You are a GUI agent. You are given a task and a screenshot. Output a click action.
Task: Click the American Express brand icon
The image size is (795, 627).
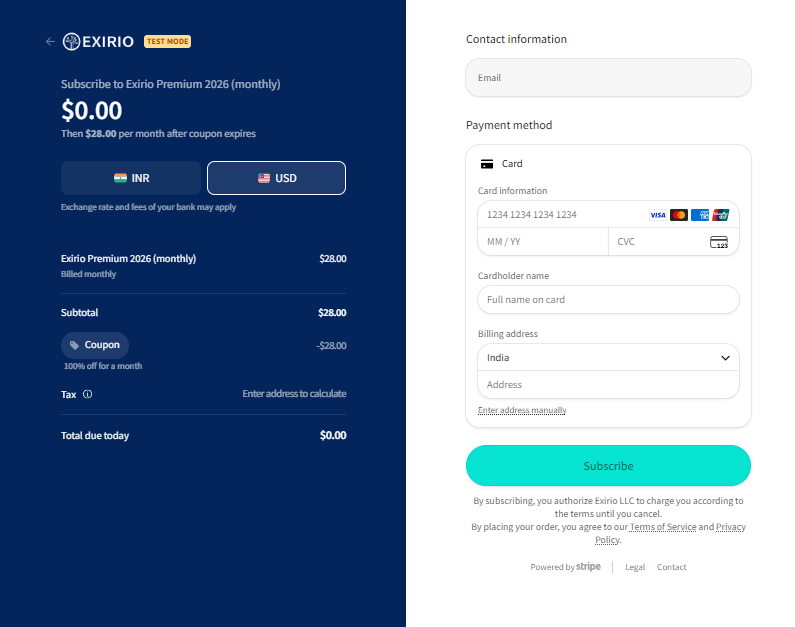[x=700, y=215]
